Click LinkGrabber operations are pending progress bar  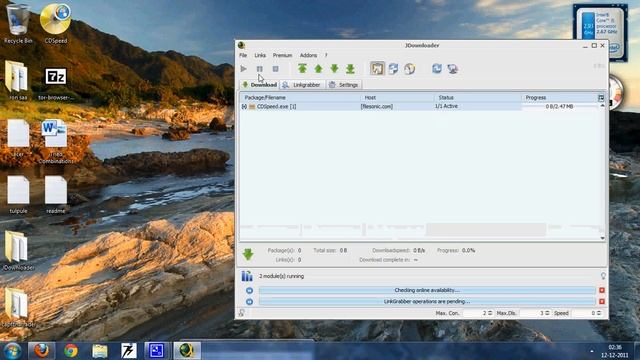(427, 302)
